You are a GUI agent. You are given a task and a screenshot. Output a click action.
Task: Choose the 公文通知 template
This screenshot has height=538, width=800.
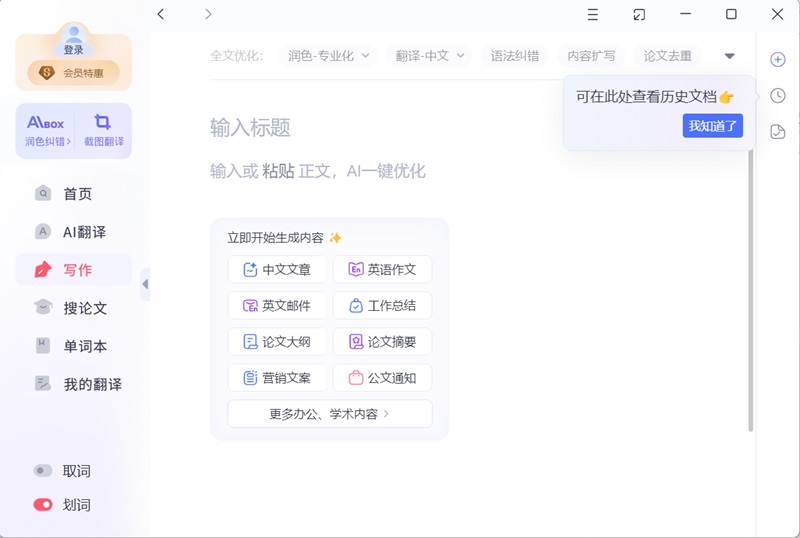click(x=382, y=378)
